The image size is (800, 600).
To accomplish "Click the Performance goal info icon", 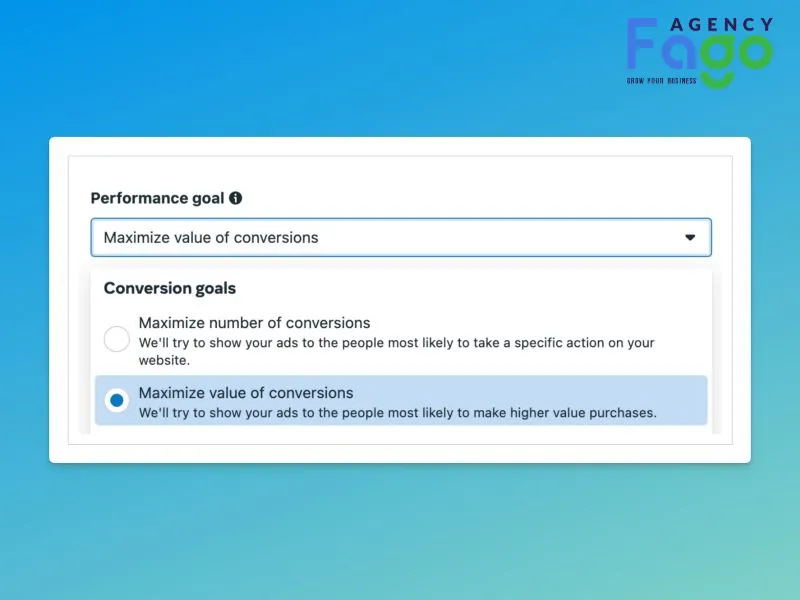I will (x=235, y=198).
